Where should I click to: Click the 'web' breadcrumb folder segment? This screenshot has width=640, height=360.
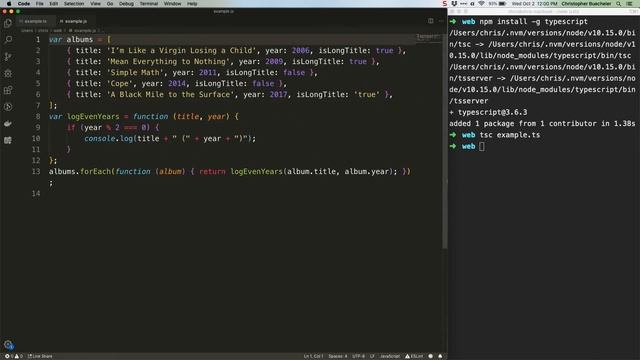coord(58,31)
